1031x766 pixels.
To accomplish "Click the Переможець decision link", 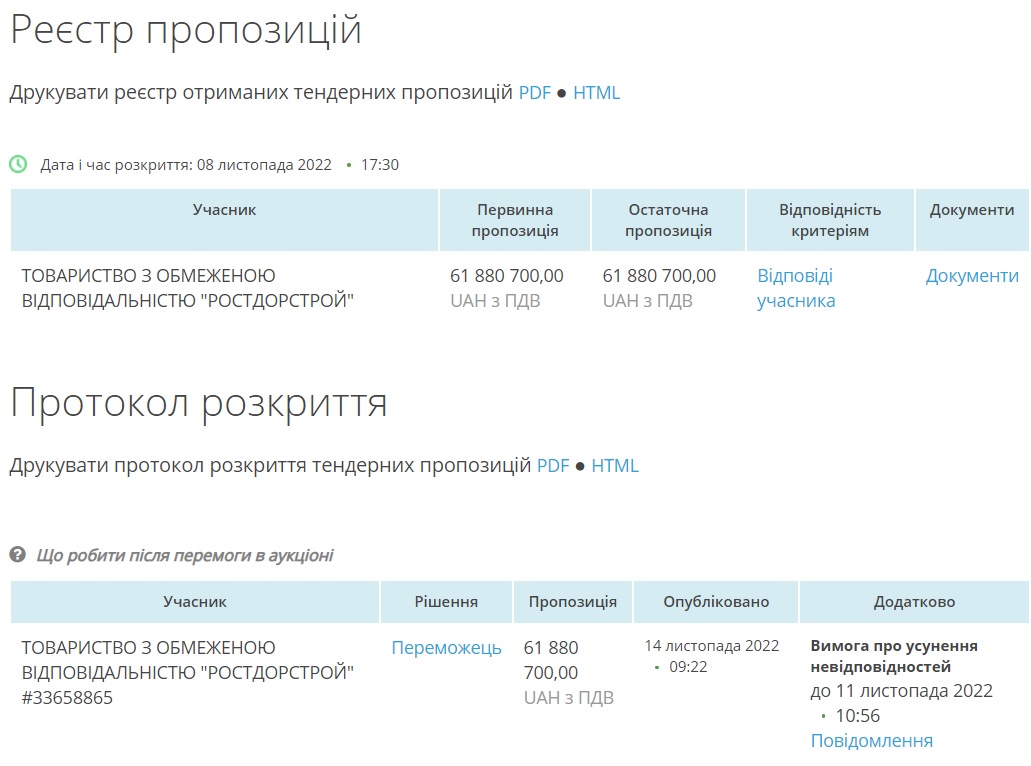I will pyautogui.click(x=446, y=648).
